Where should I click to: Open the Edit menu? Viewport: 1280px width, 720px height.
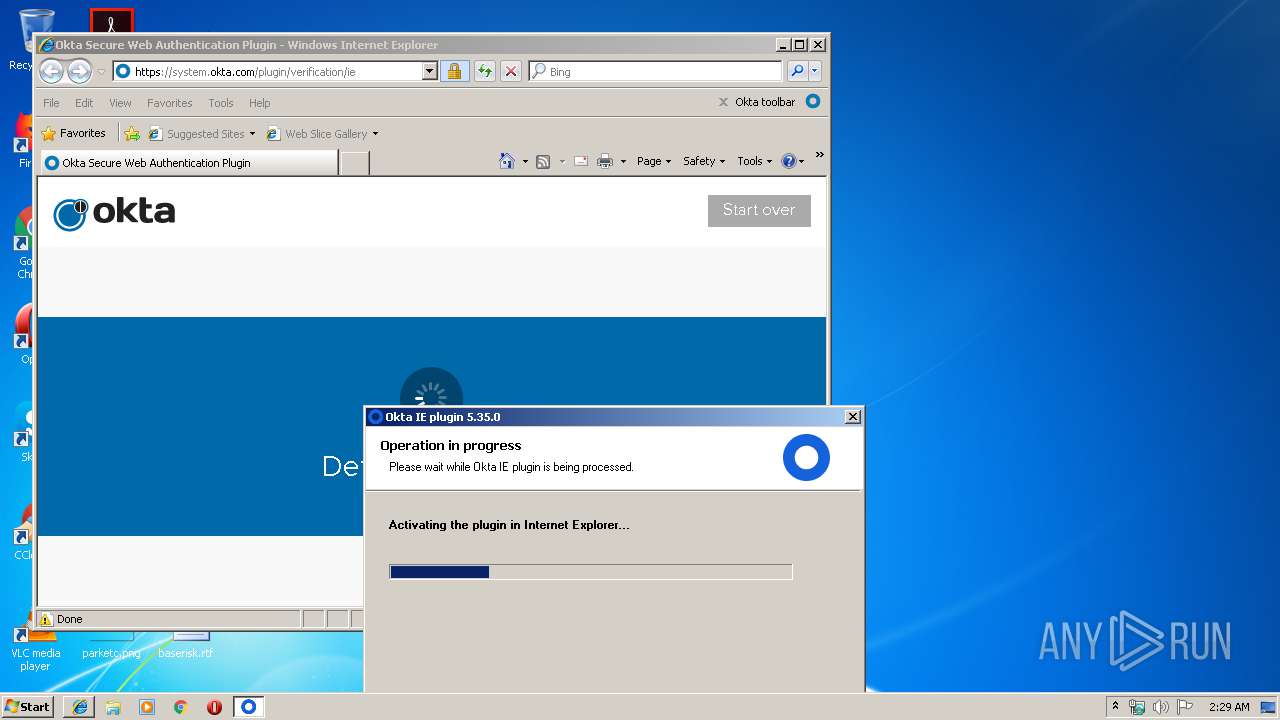(84, 103)
